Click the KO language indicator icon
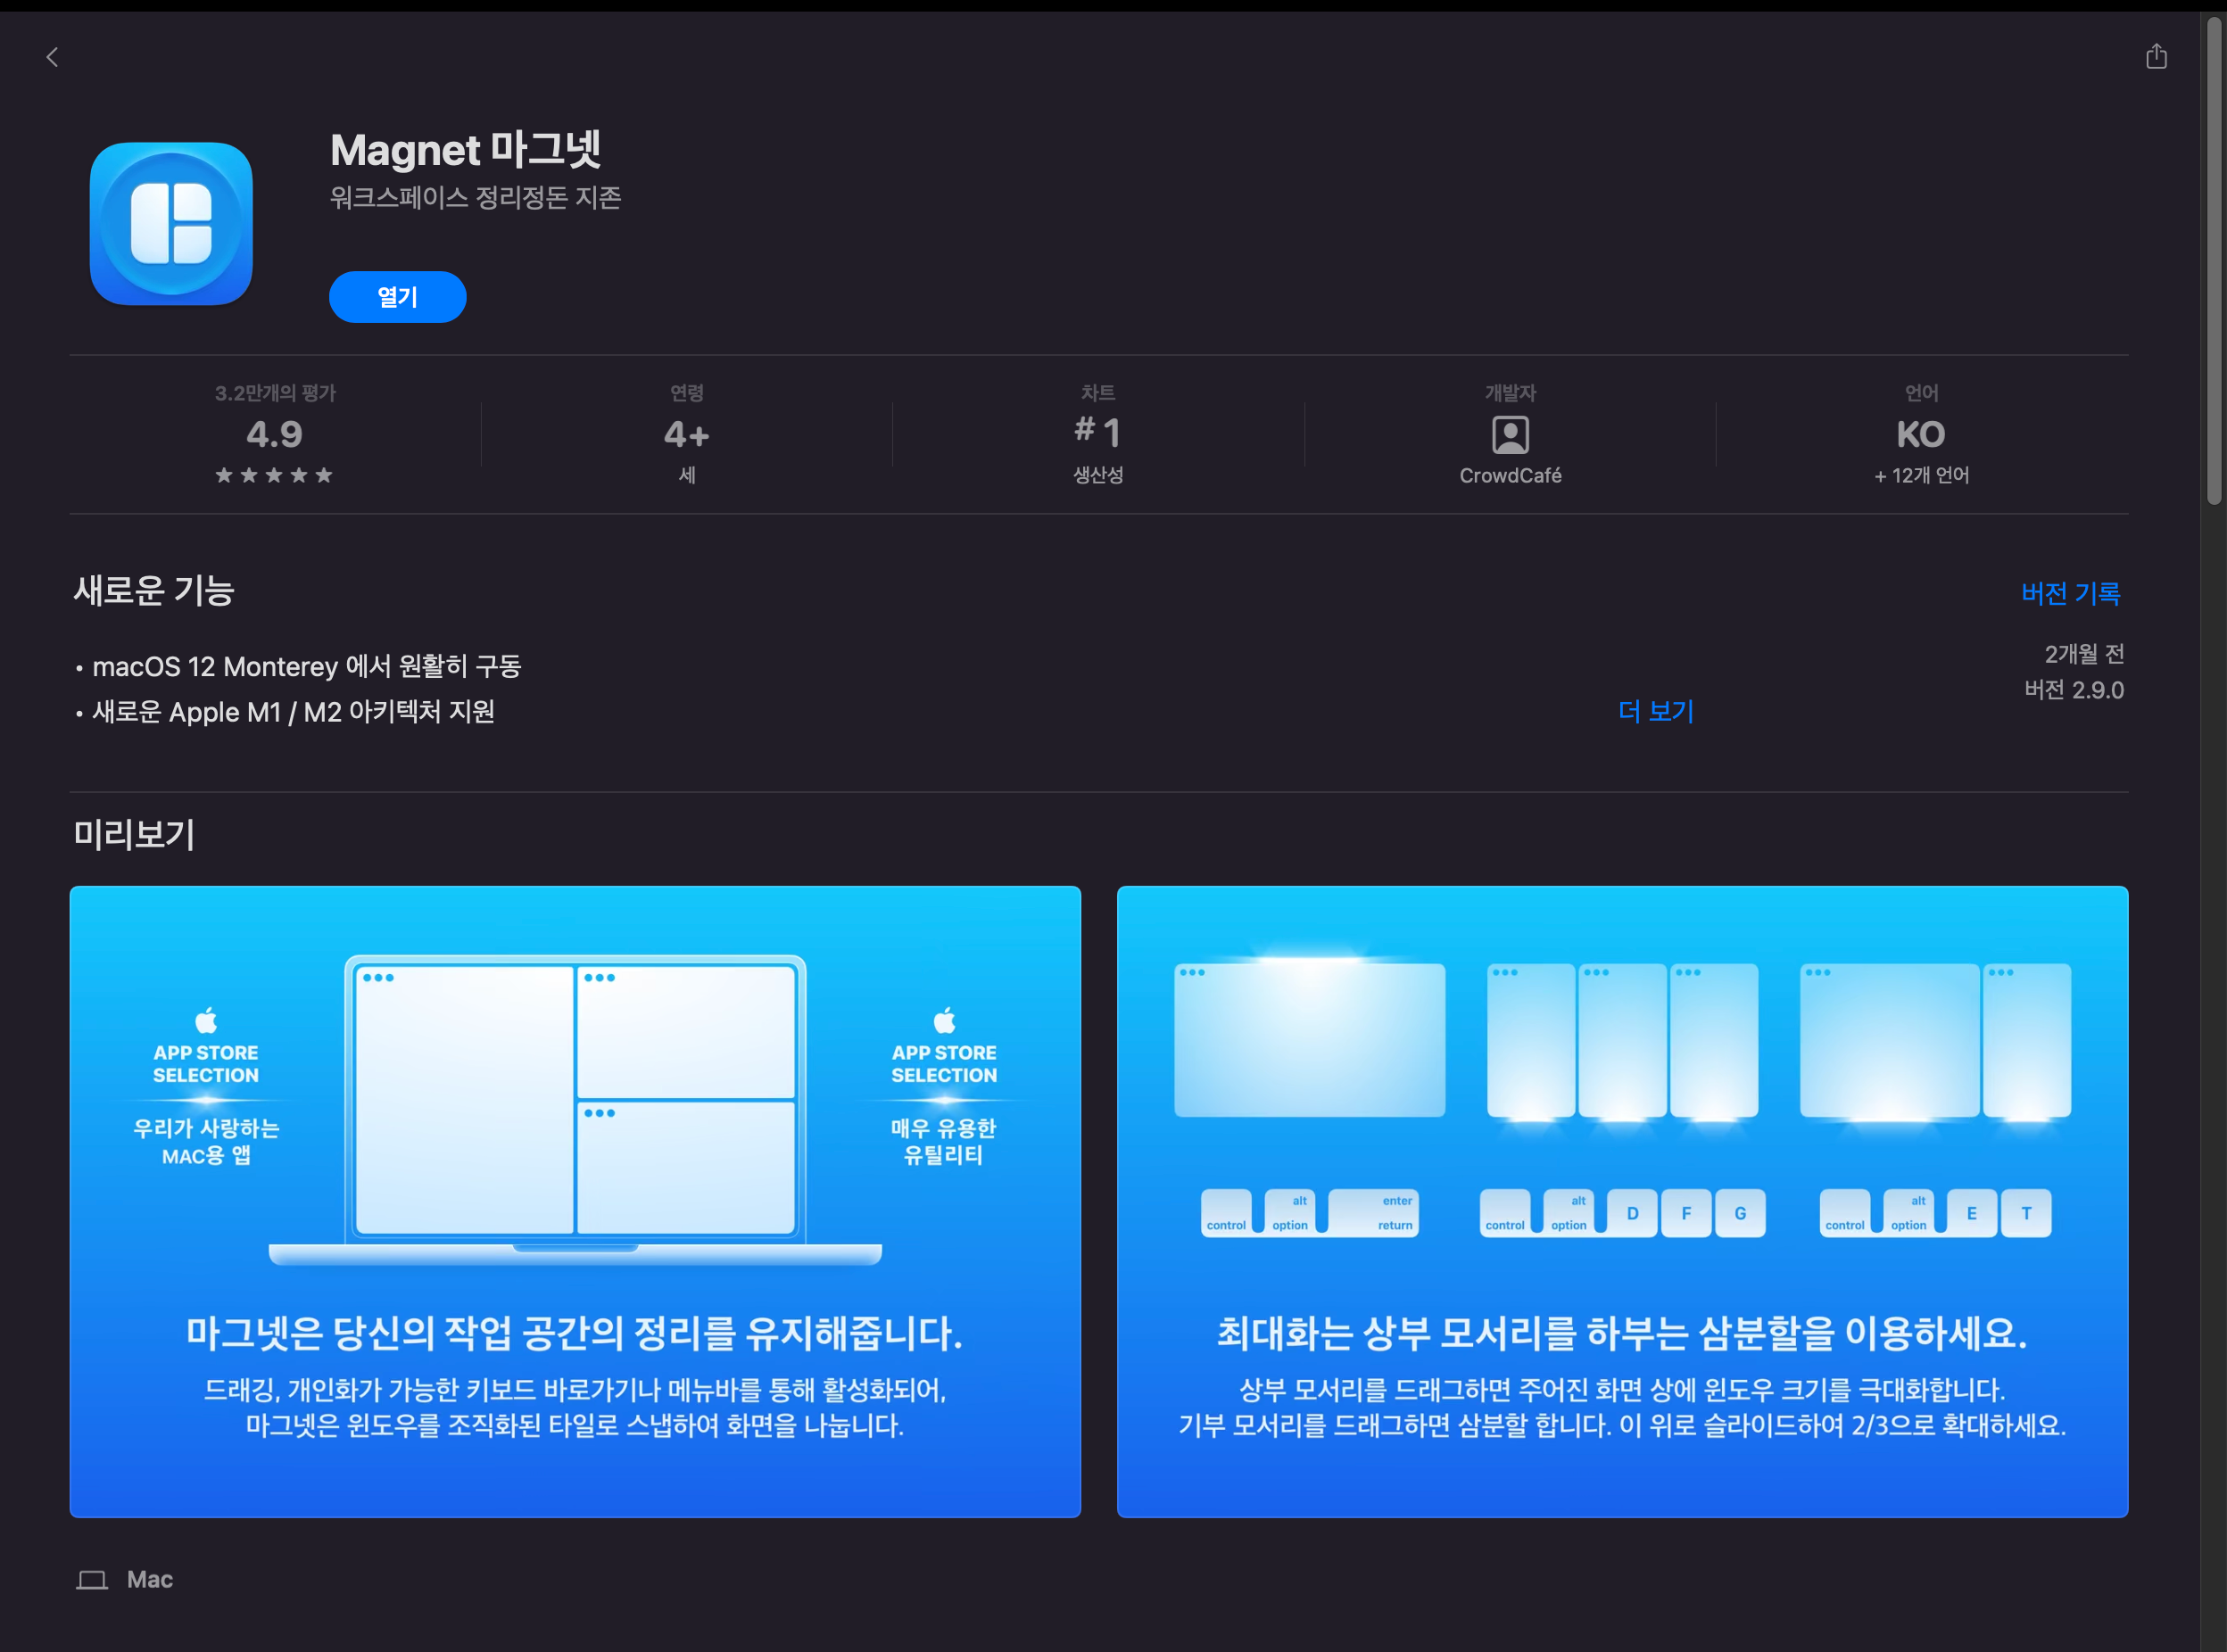 click(1920, 434)
